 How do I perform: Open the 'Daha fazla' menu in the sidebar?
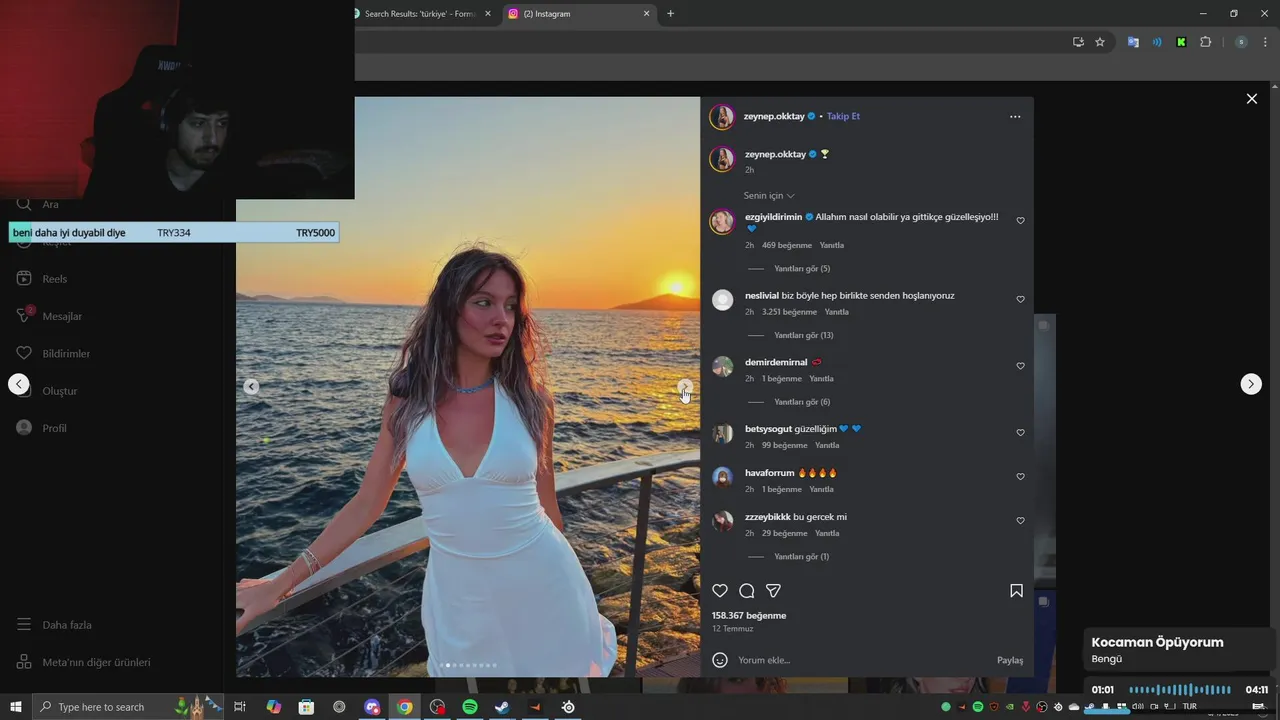(54, 625)
